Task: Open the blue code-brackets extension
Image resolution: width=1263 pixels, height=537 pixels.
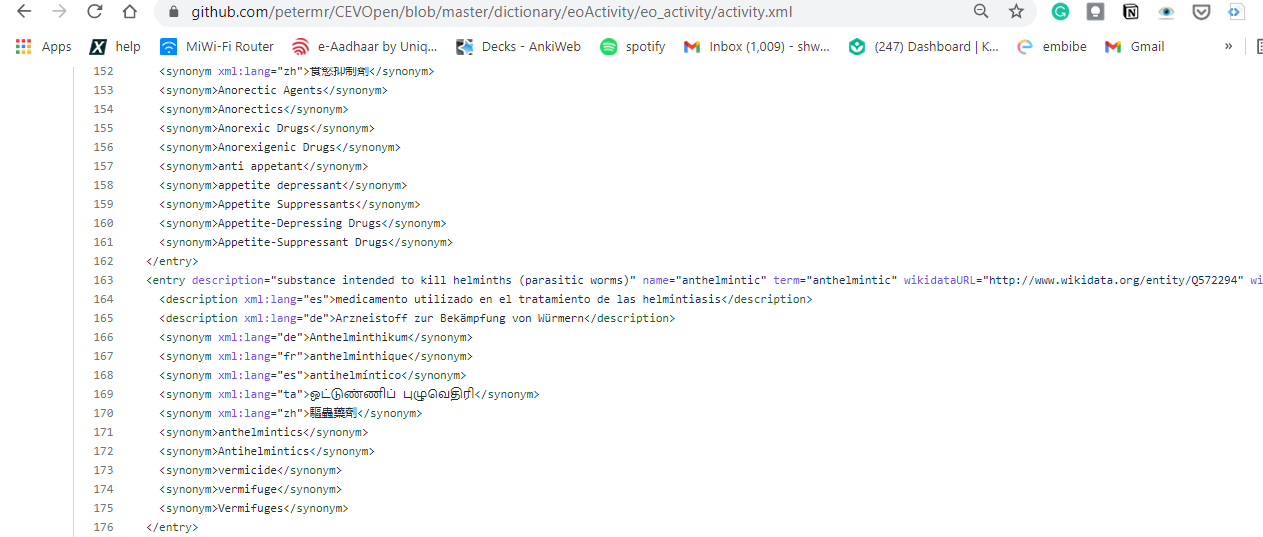Action: tap(1236, 12)
